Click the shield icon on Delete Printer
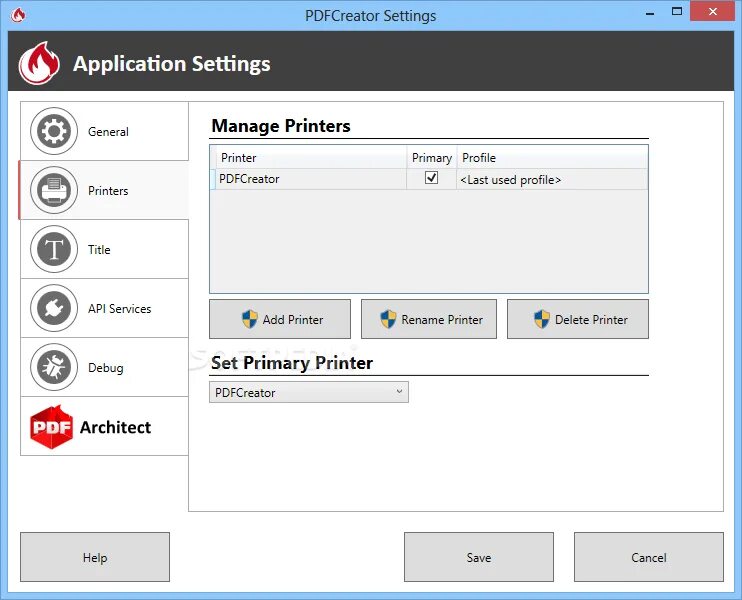 [x=542, y=319]
